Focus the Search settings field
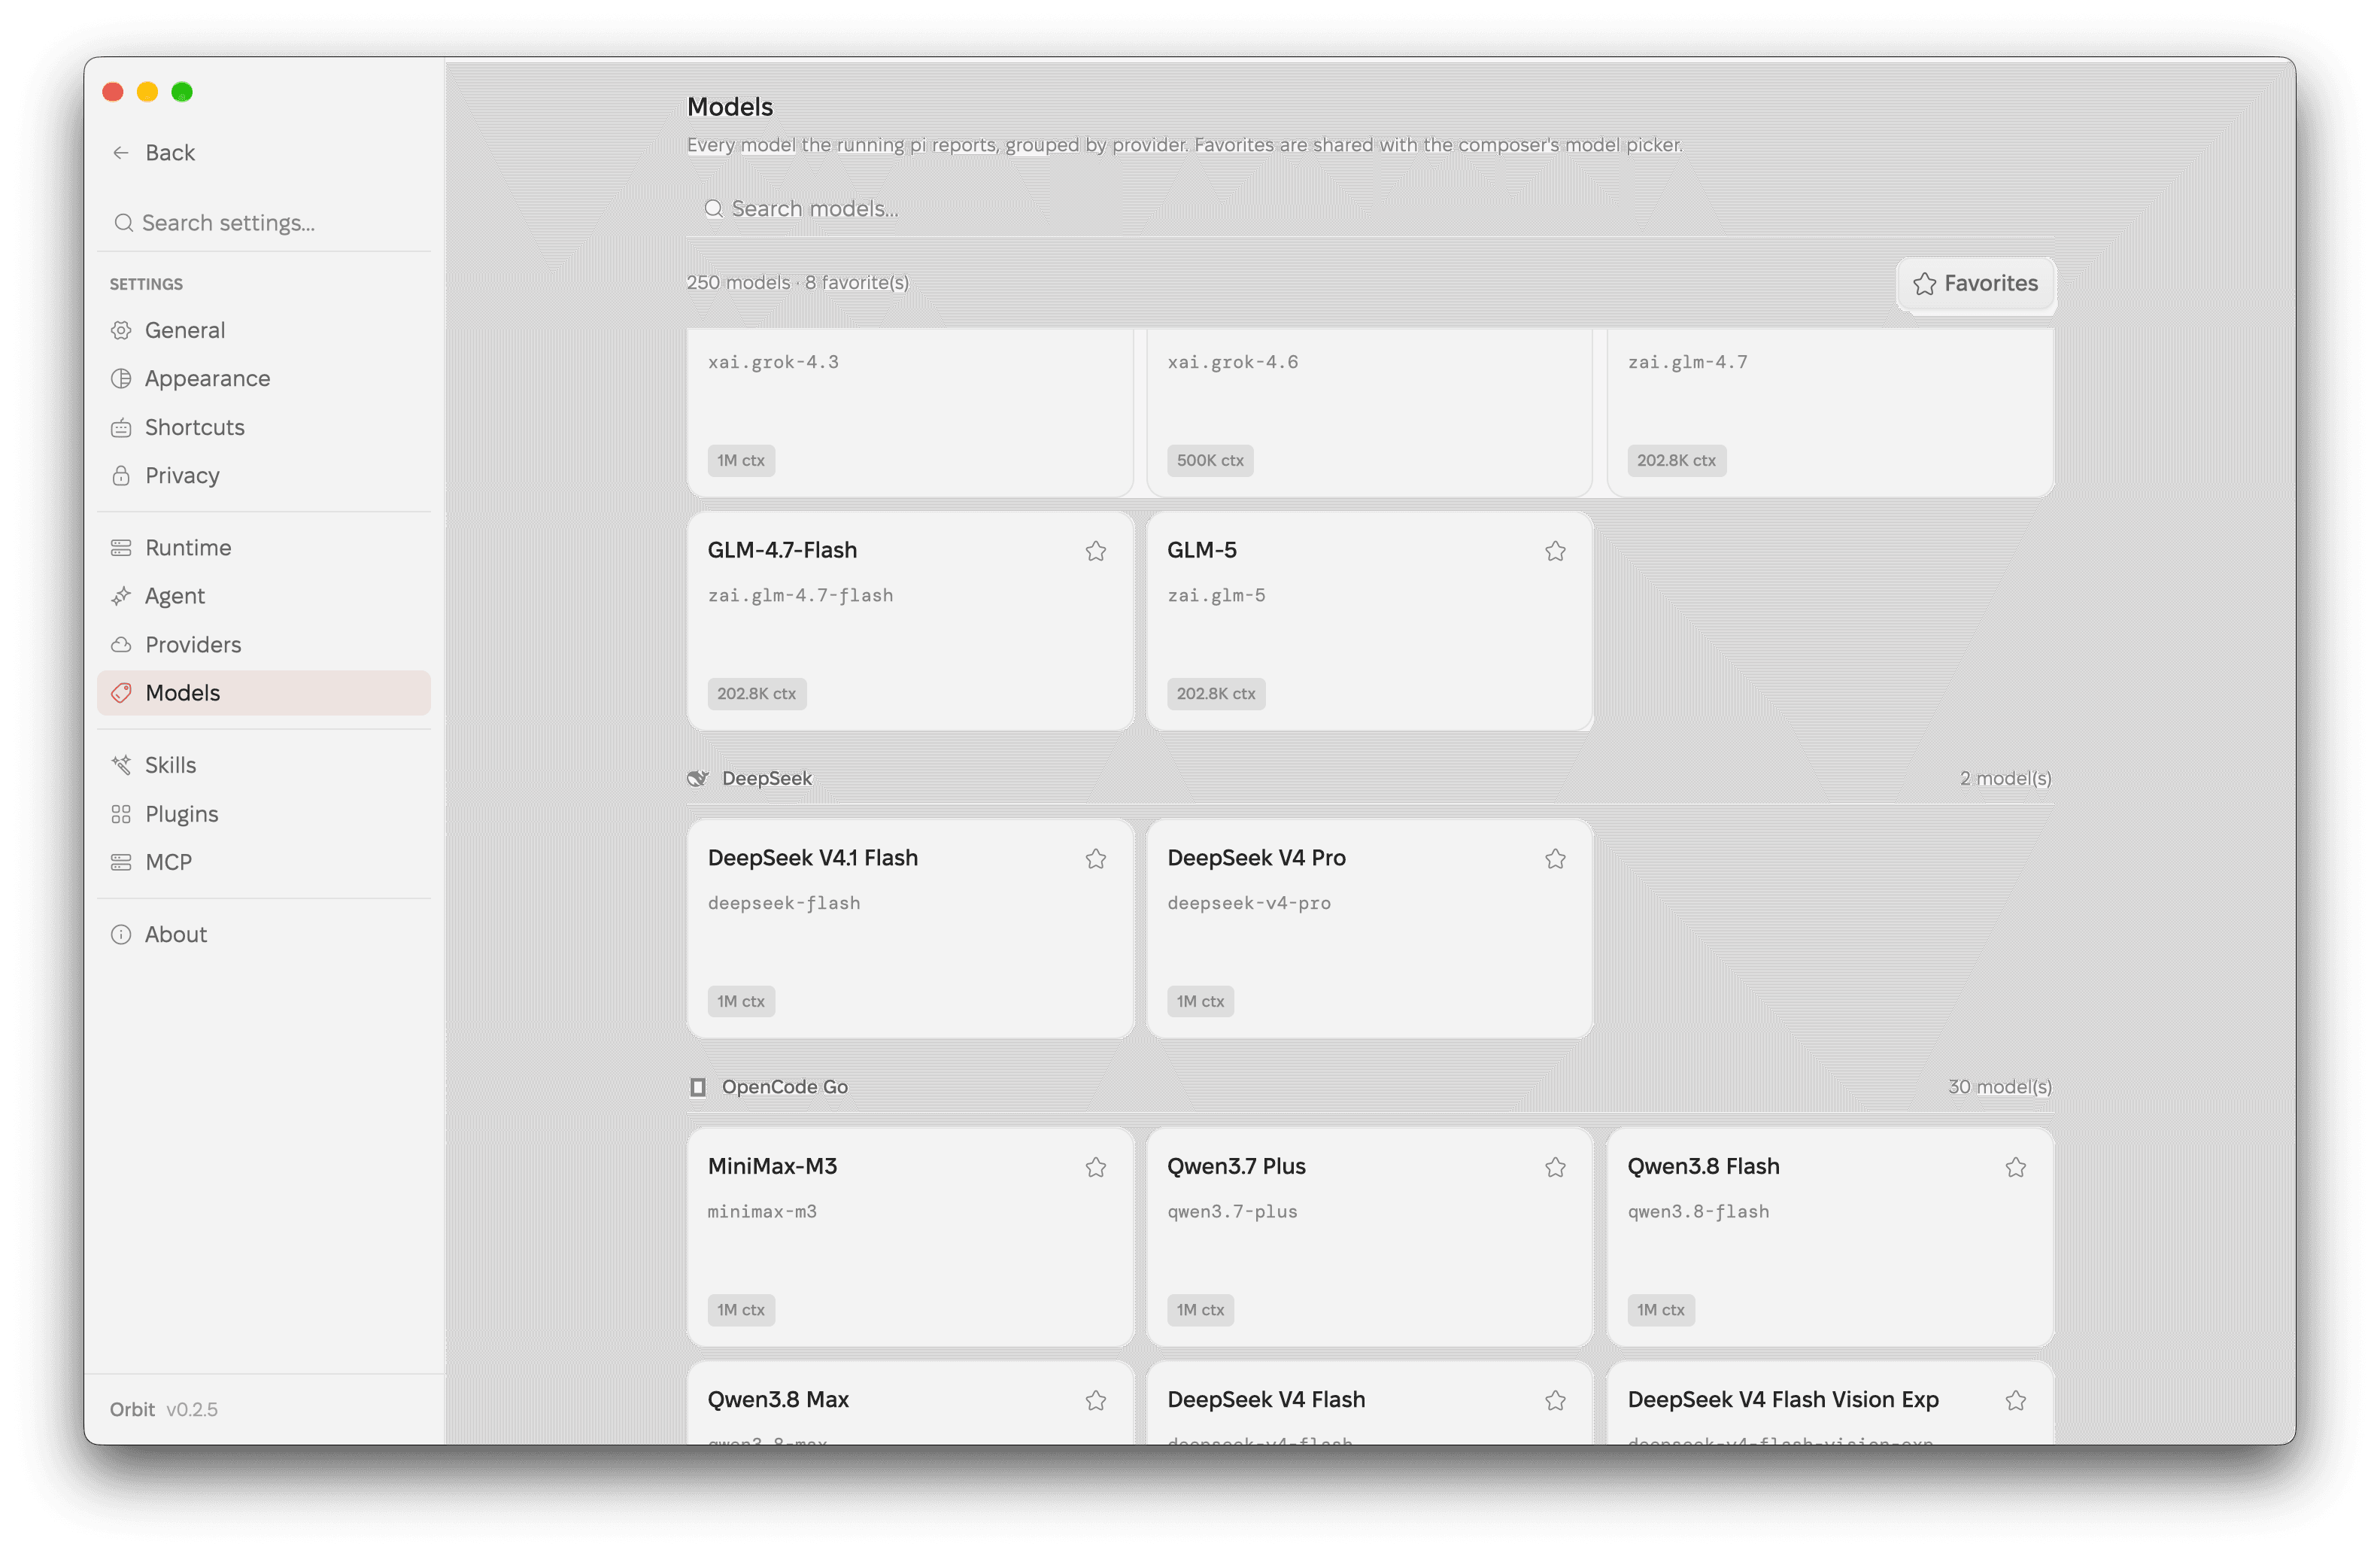2380x1556 pixels. pos(265,222)
